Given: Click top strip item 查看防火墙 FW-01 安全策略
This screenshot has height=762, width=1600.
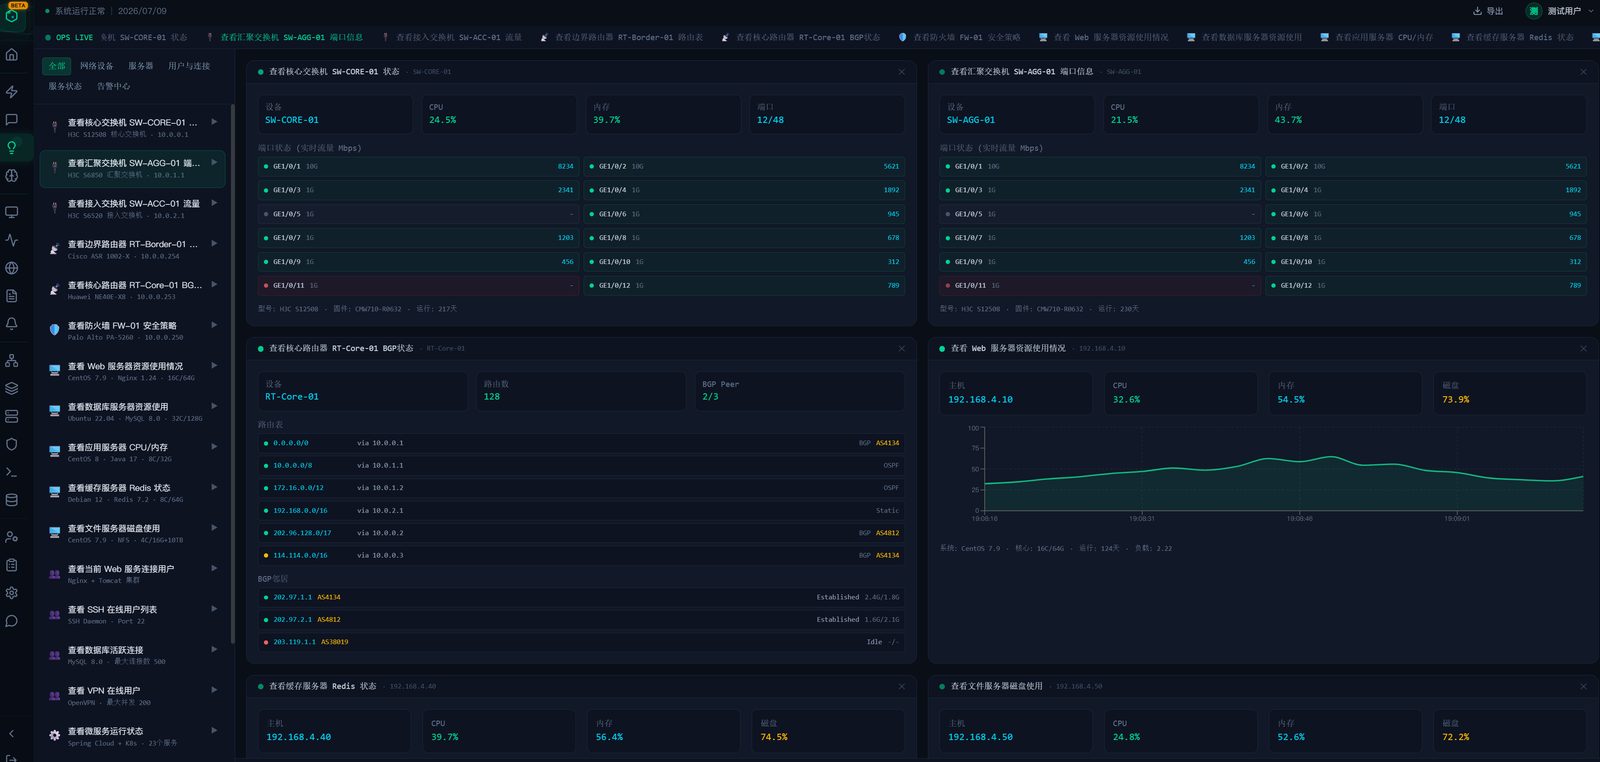Looking at the screenshot, I should pyautogui.click(x=959, y=37).
